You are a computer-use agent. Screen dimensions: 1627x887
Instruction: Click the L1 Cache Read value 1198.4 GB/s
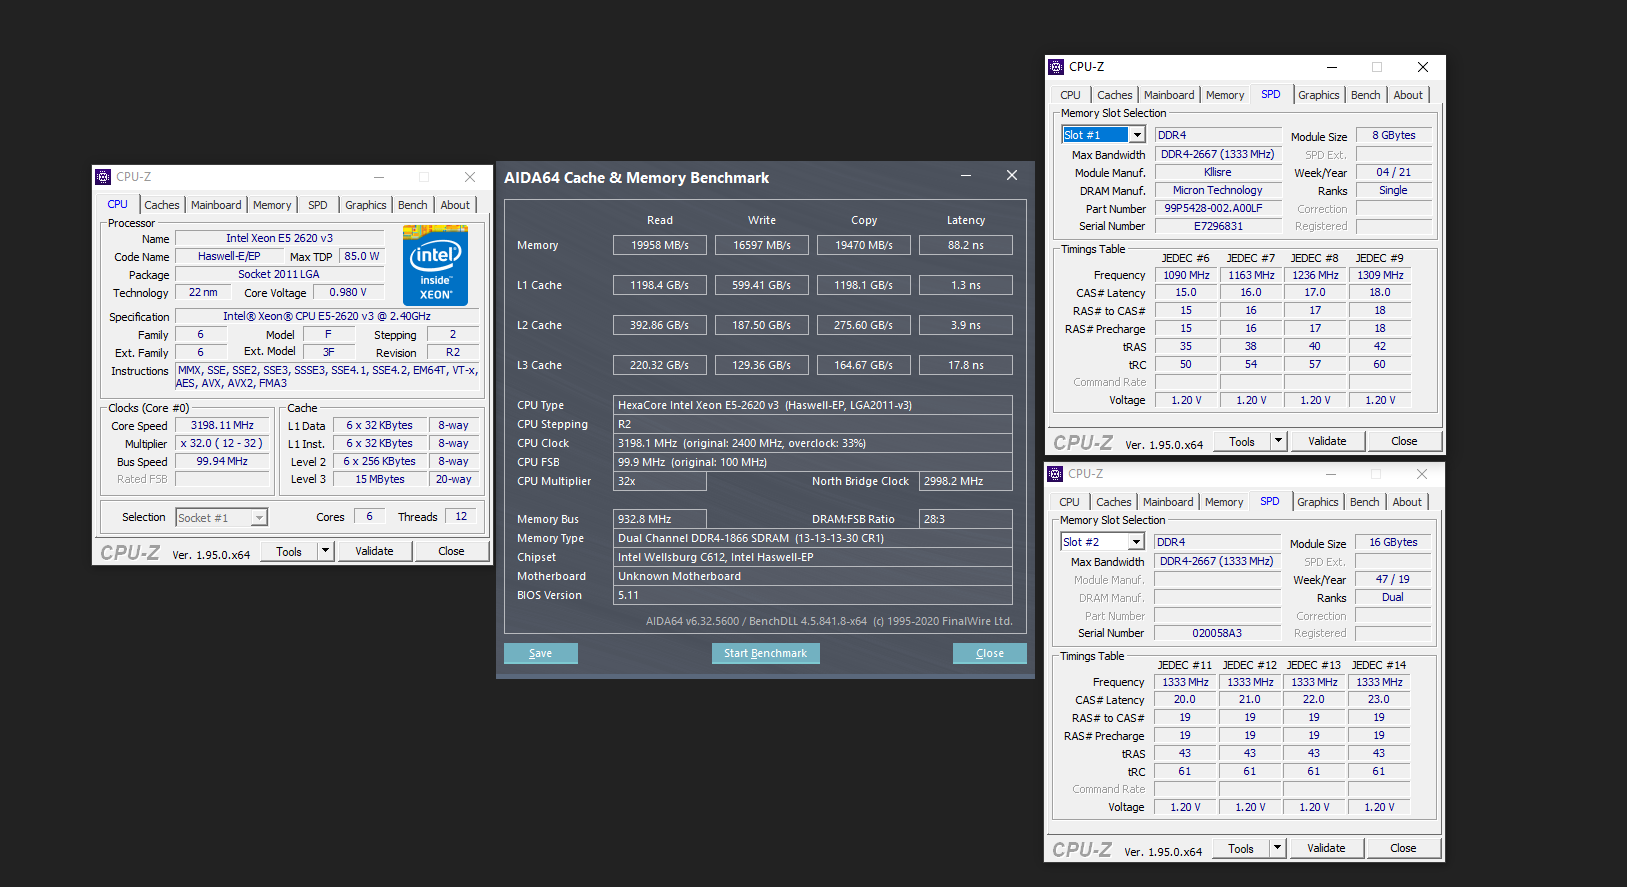tap(660, 285)
